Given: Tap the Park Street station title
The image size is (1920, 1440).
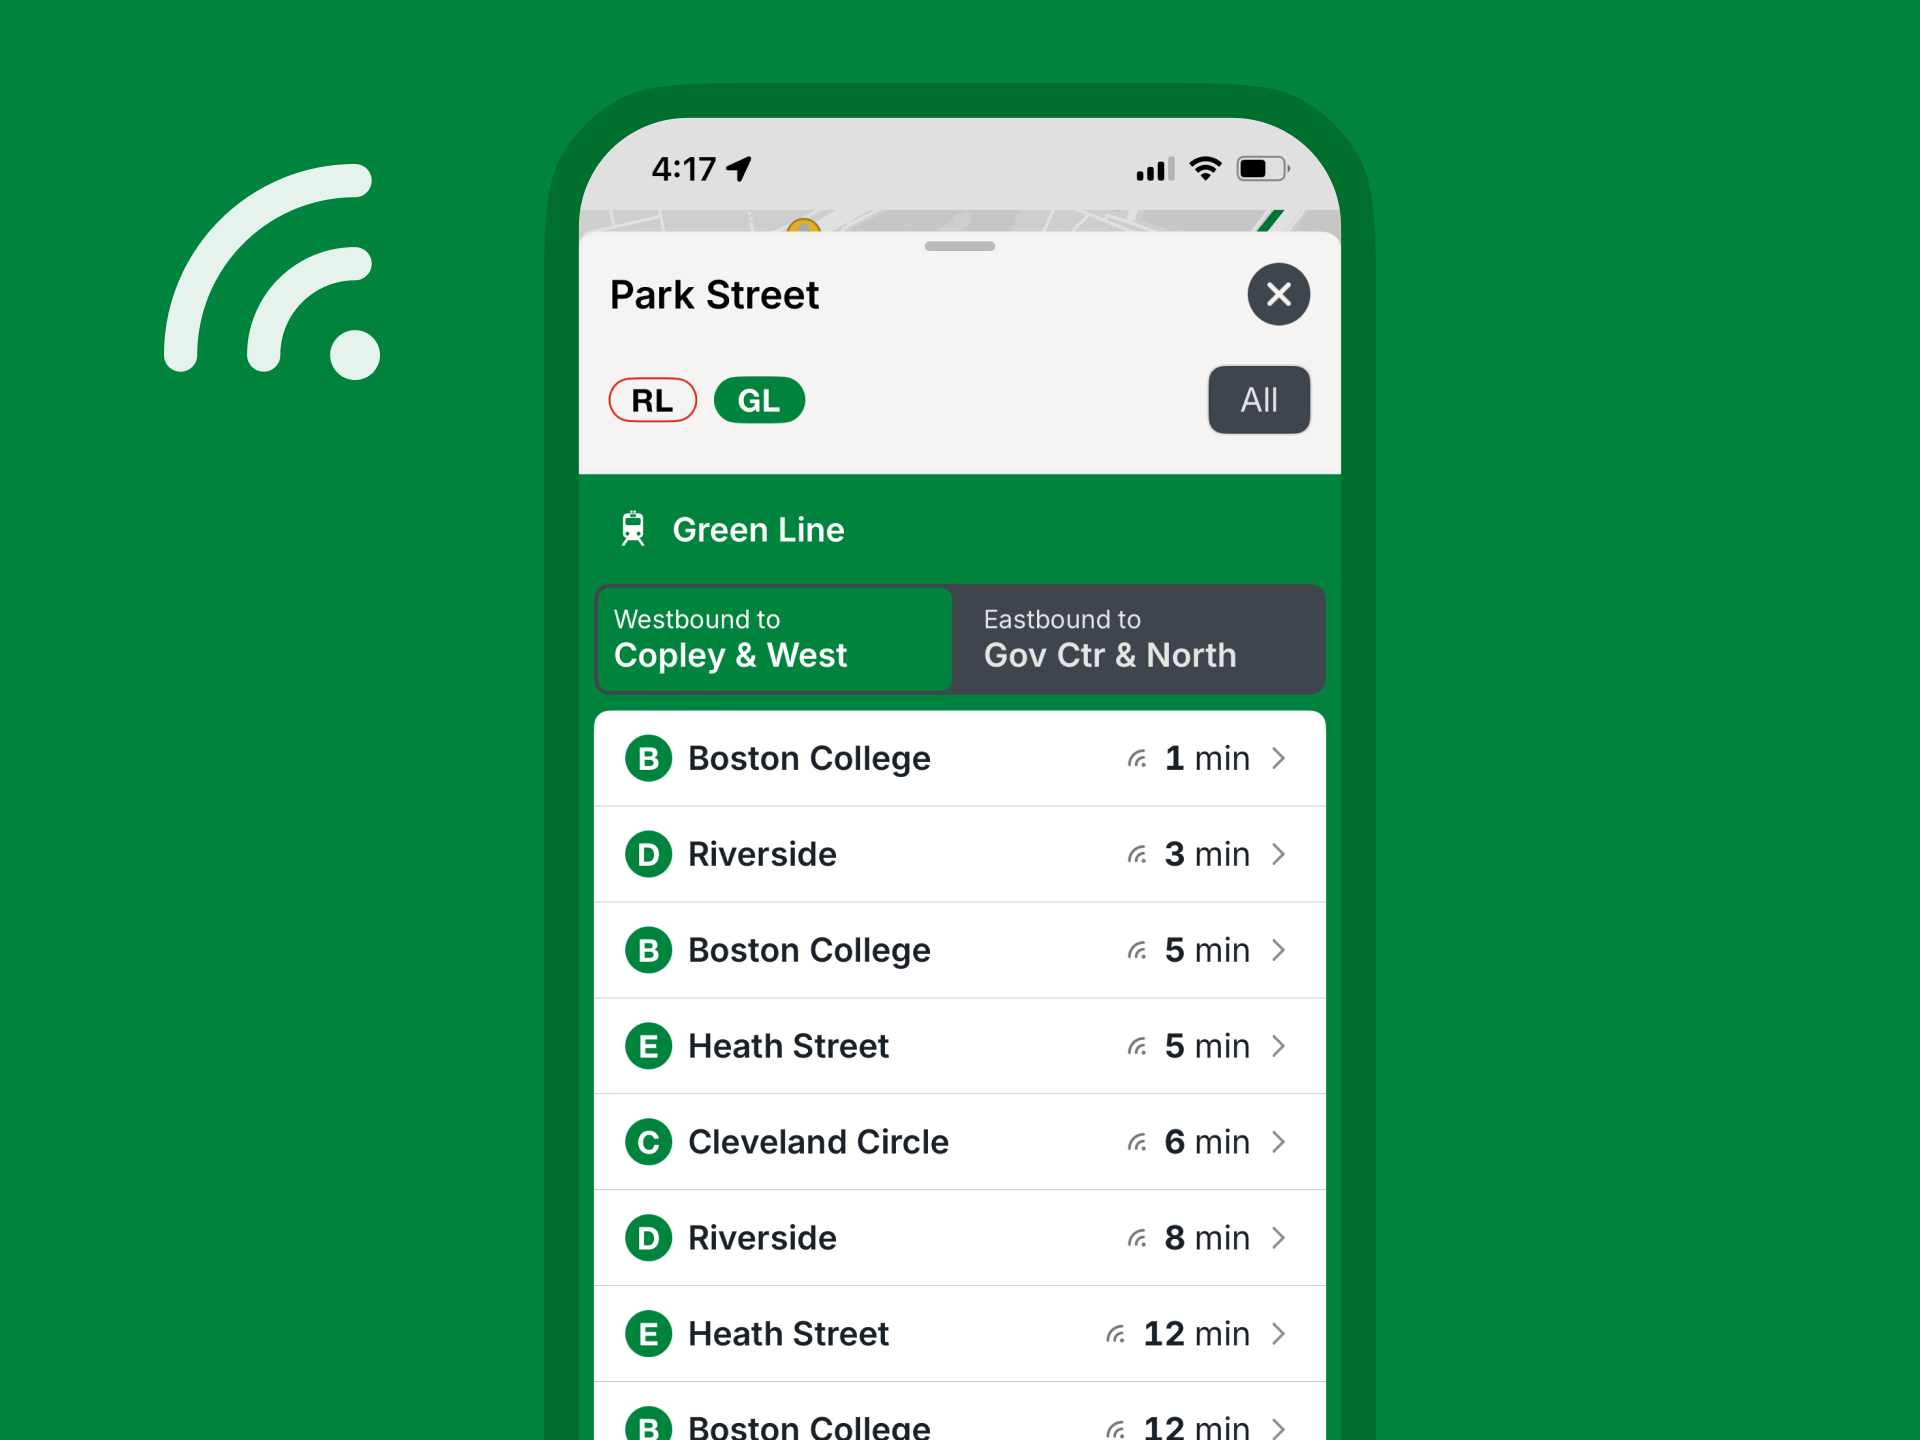Looking at the screenshot, I should click(712, 295).
